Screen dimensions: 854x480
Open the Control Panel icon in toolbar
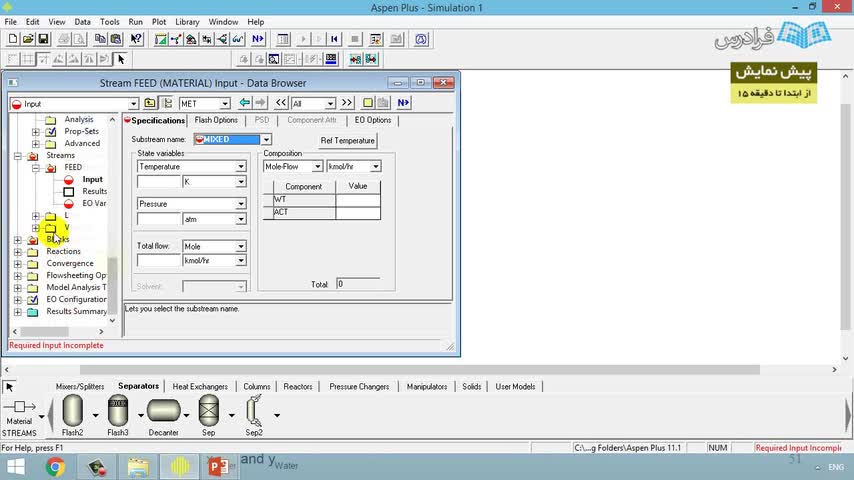click(283, 39)
